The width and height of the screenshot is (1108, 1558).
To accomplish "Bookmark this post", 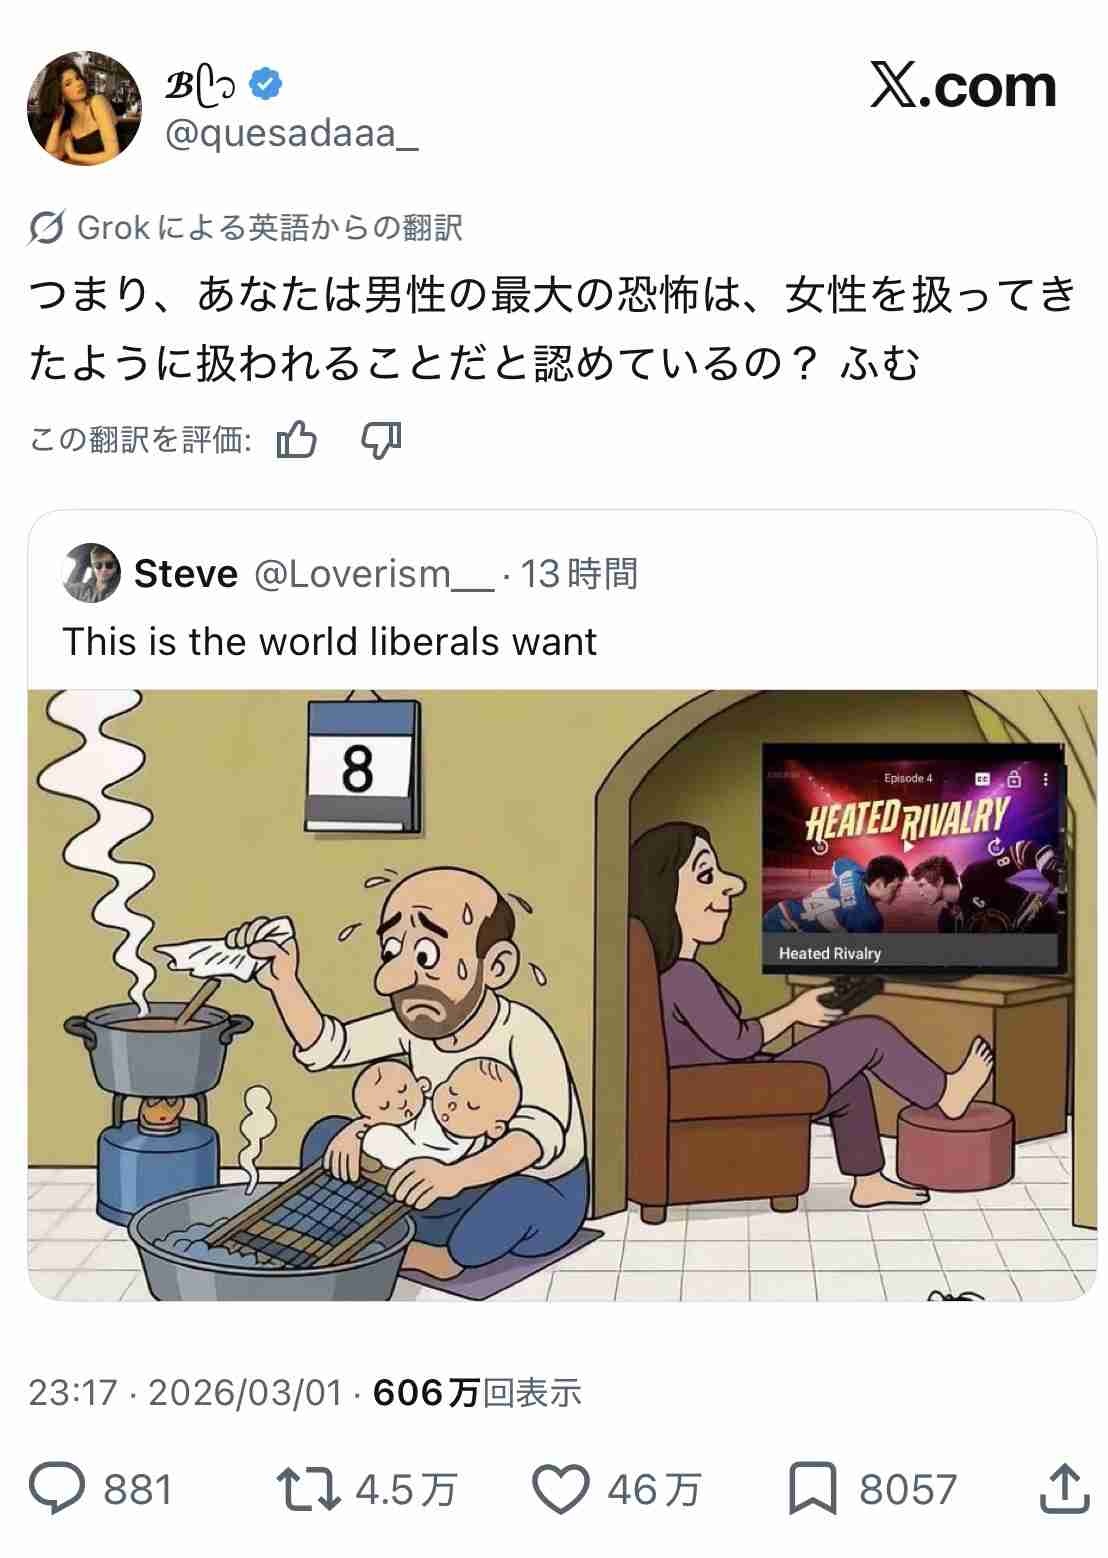I will point(812,1490).
